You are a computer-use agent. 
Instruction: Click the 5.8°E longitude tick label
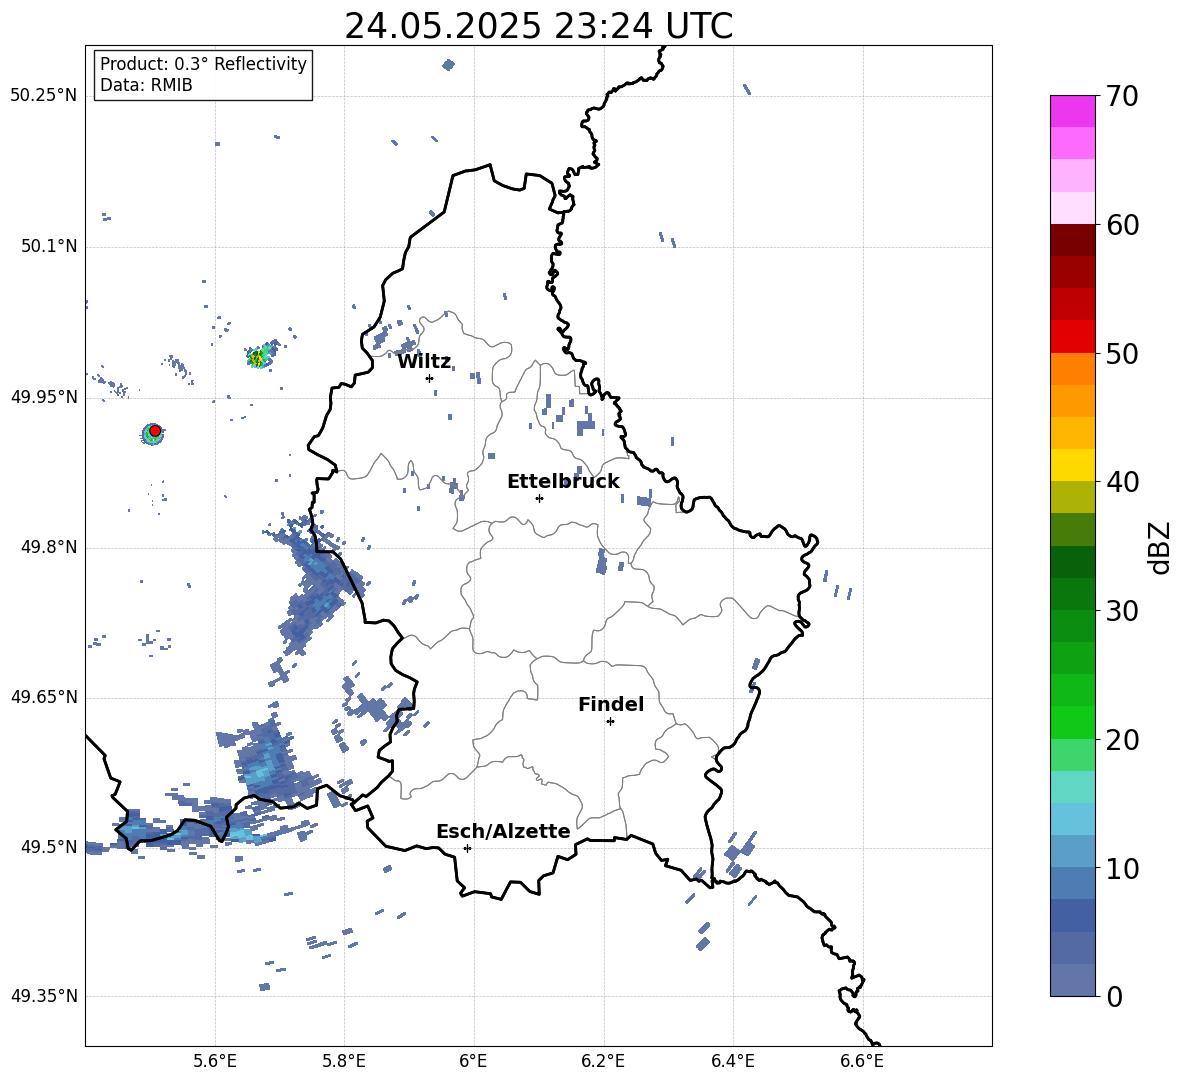coord(344,1061)
